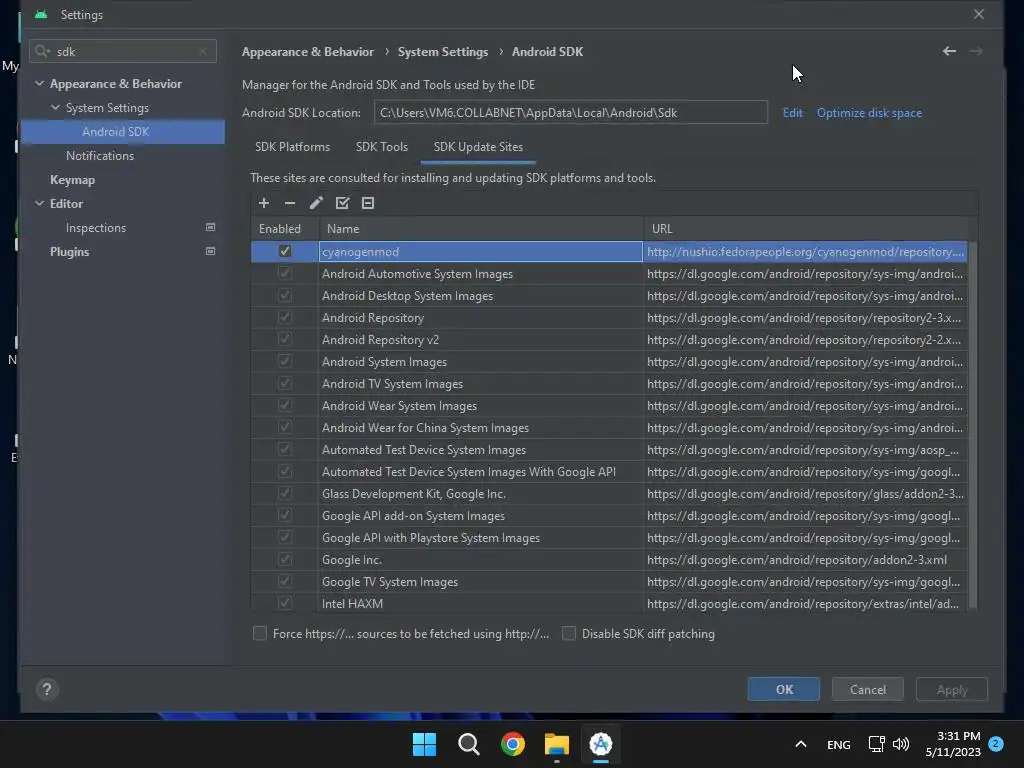Viewport: 1024px width, 768px height.
Task: Select all update sites with checkmark icon
Action: [x=342, y=203]
